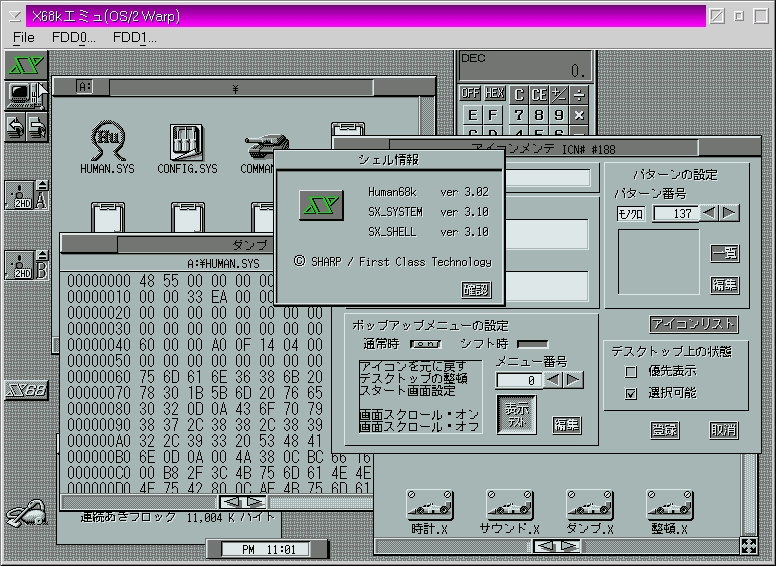Viewport: 776px width, 566px height.
Task: Select アイコンを元に戻す in the popup menu list
Action: [x=413, y=366]
